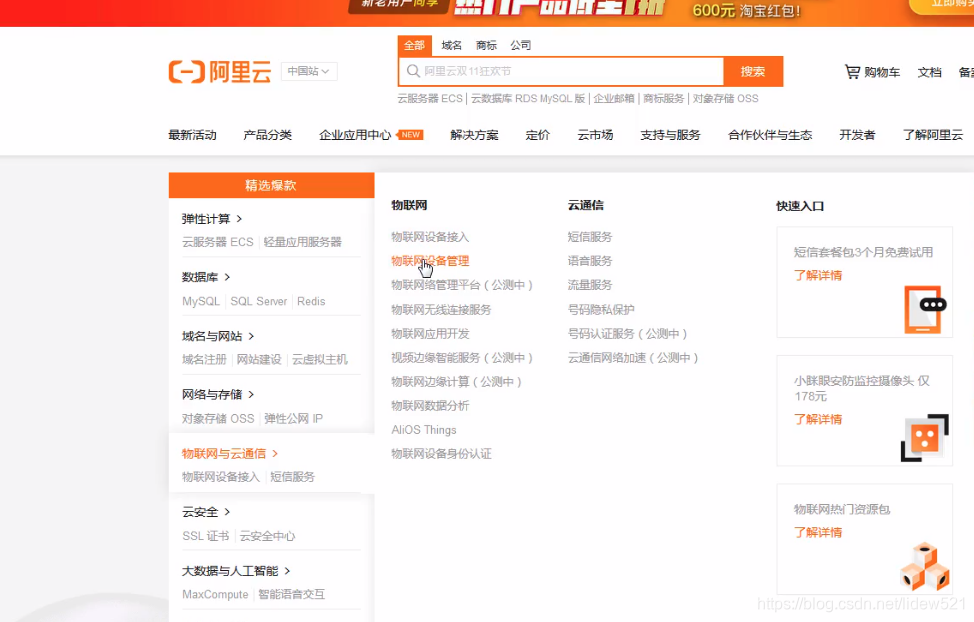Open the 产品分类 menu
Viewport: 974px width, 622px height.
(268, 135)
